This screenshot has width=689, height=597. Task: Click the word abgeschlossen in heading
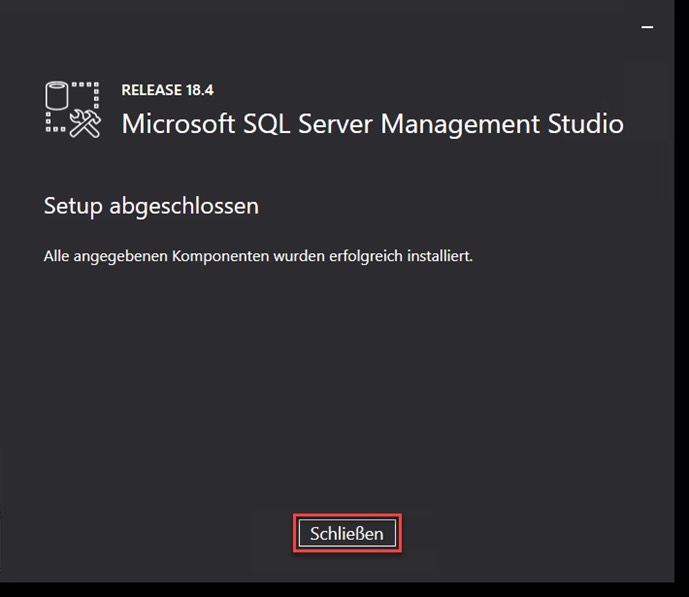184,206
